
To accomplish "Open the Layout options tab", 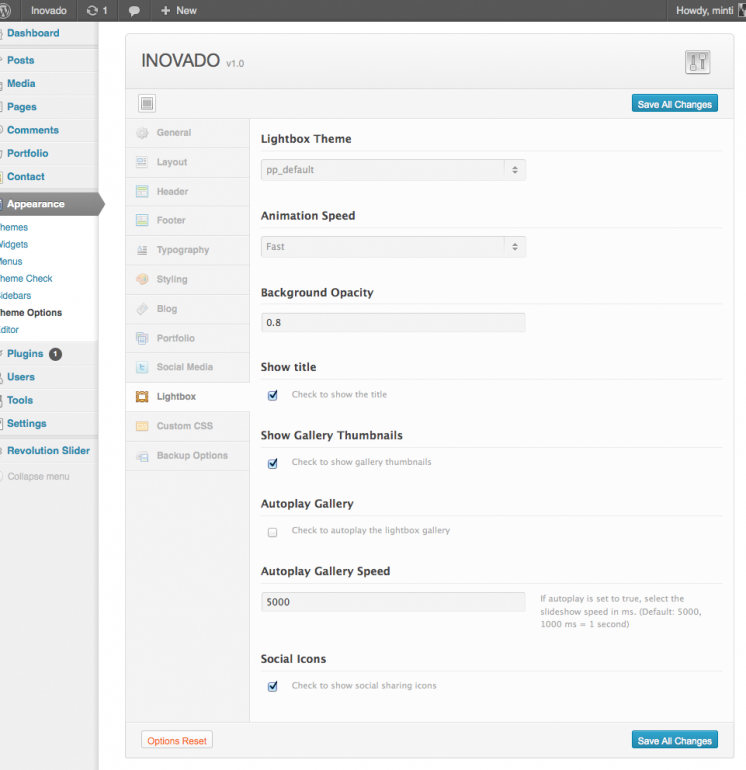I will (188, 162).
